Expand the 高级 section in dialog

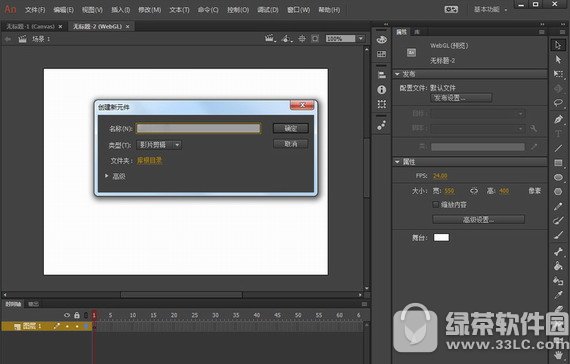(107, 176)
